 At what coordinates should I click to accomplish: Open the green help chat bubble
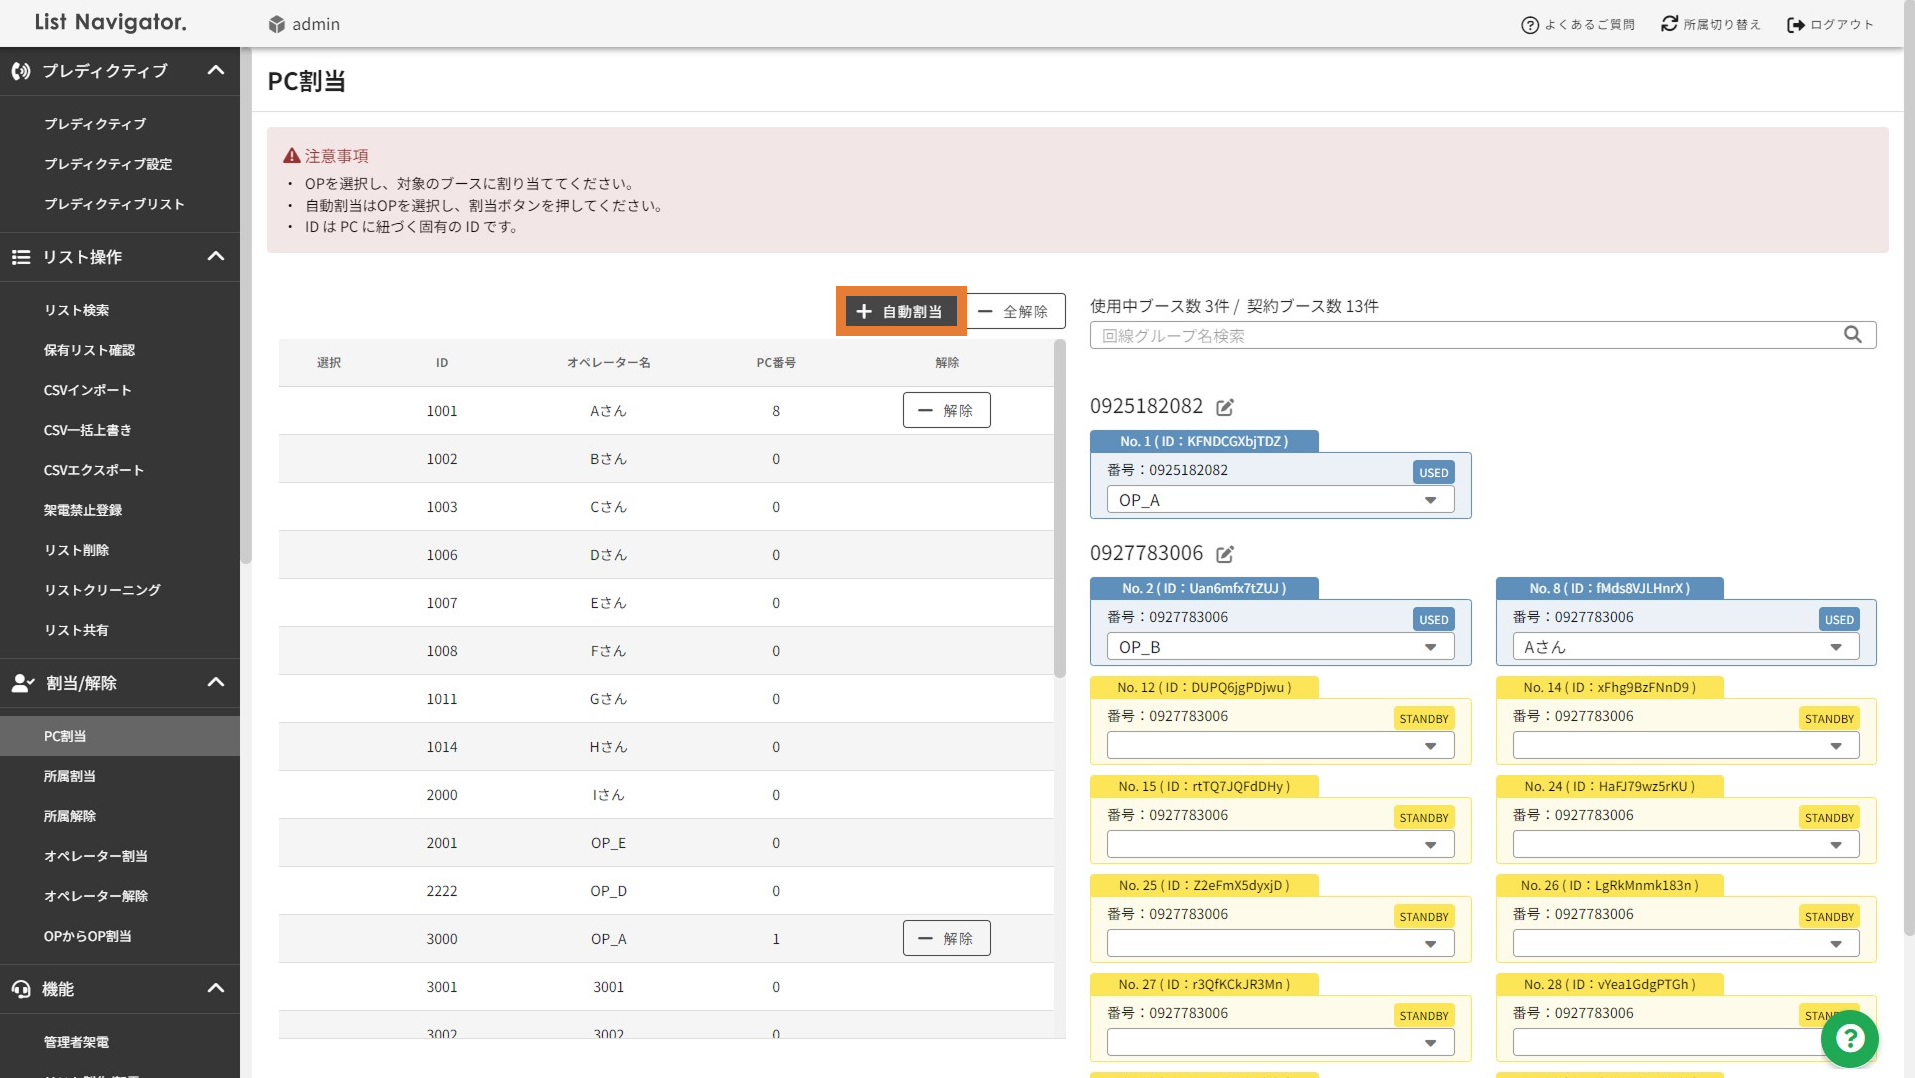click(x=1849, y=1039)
